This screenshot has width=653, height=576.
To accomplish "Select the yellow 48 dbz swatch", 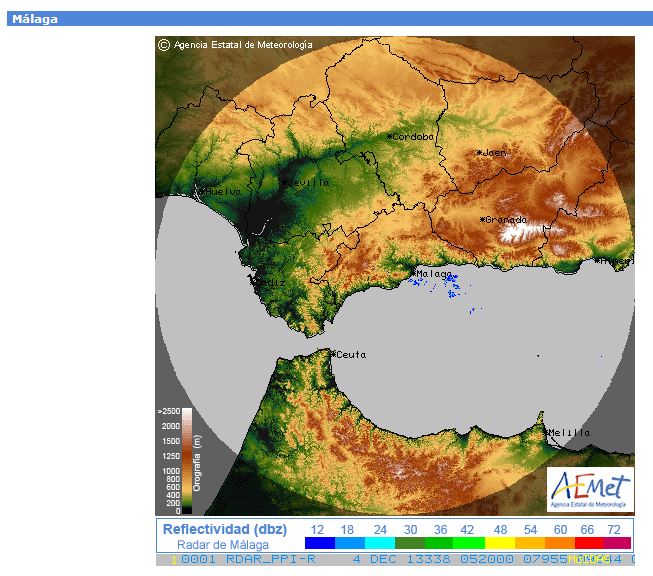I will (499, 543).
